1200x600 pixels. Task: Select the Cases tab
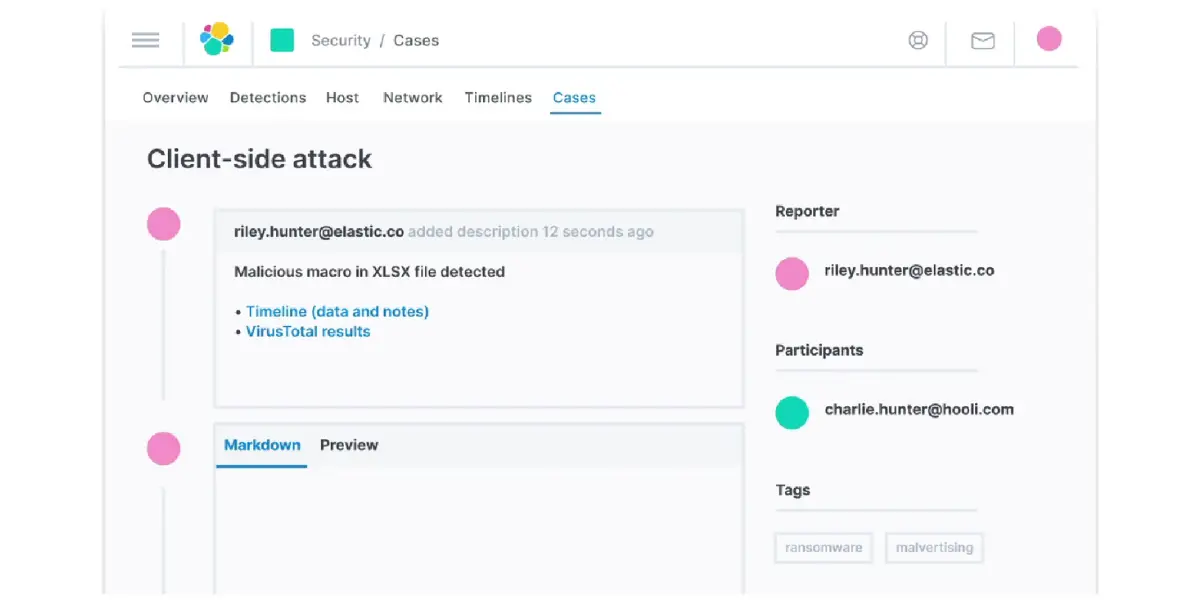tap(575, 98)
